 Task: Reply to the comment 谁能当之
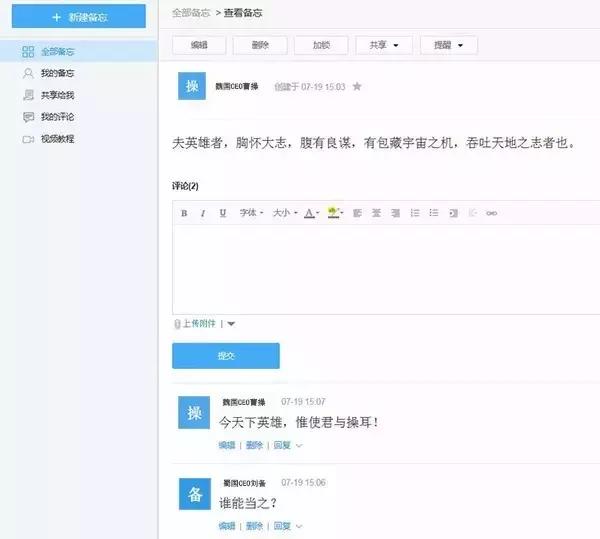tap(282, 526)
